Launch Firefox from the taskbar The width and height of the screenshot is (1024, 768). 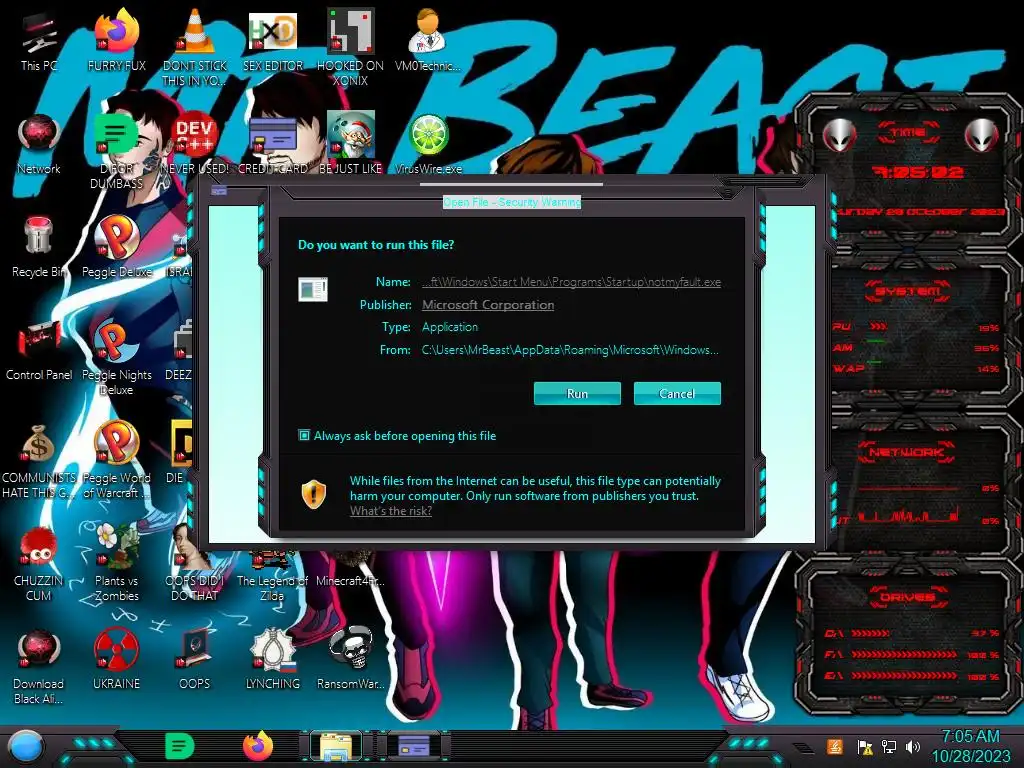click(x=258, y=746)
